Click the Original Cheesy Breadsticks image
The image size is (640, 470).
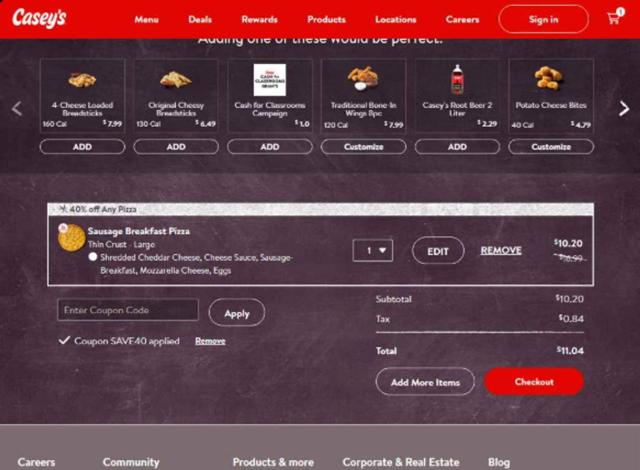[176, 80]
